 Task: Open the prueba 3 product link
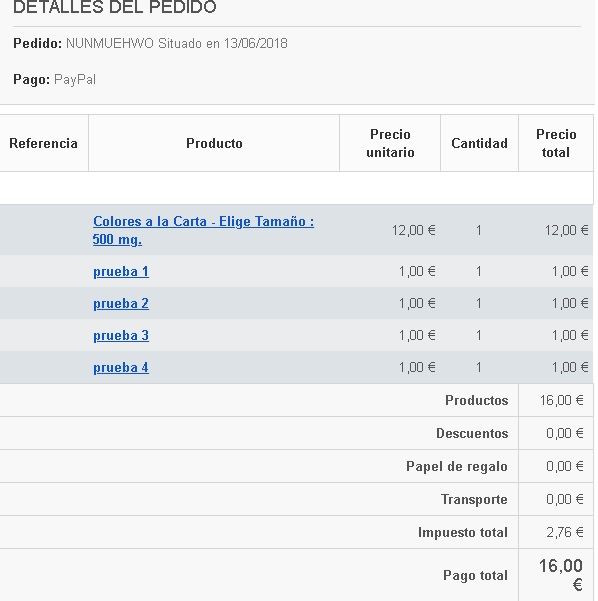click(121, 336)
